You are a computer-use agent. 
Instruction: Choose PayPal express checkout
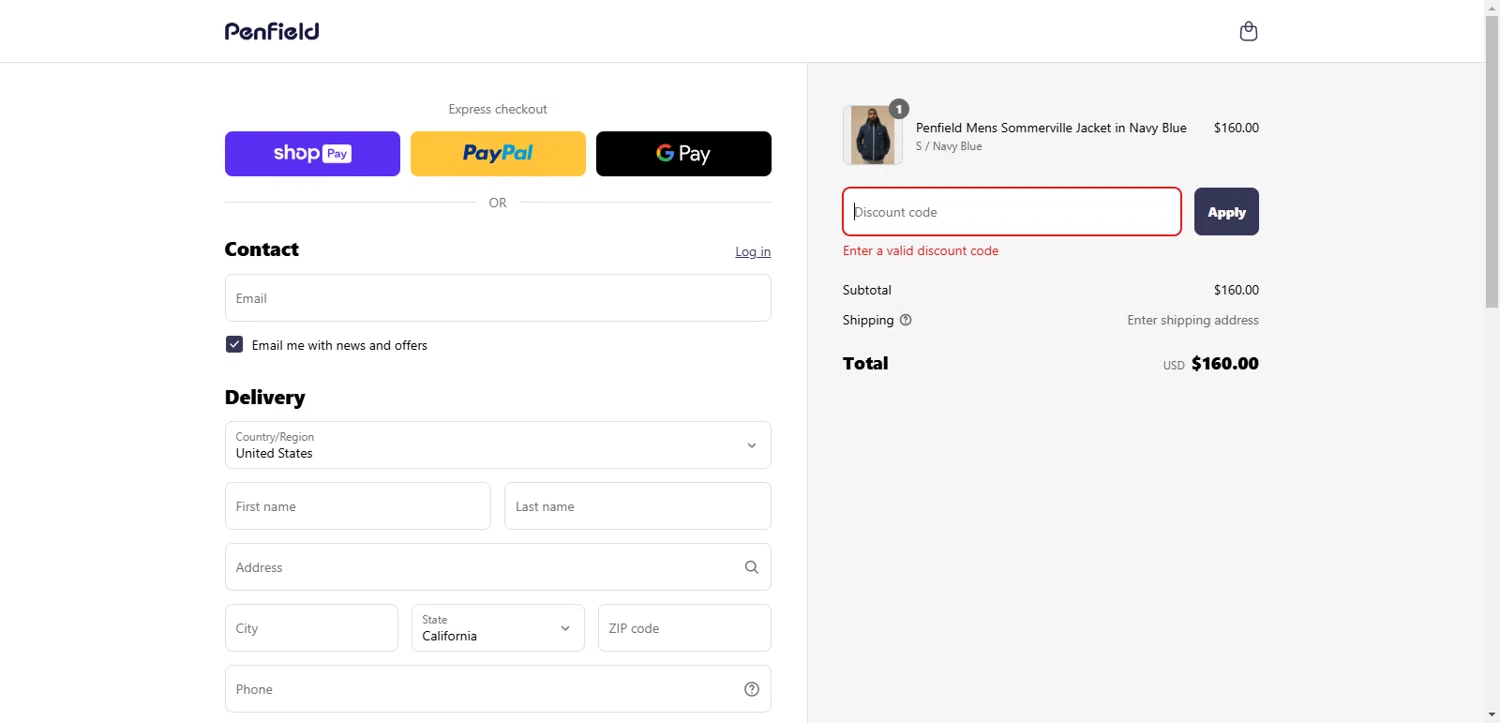pos(498,154)
